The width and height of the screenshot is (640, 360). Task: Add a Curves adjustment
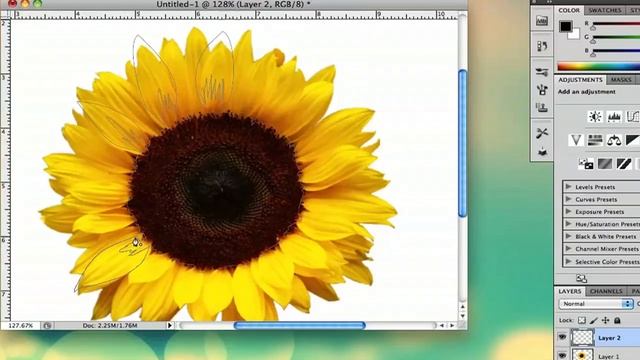[x=633, y=117]
